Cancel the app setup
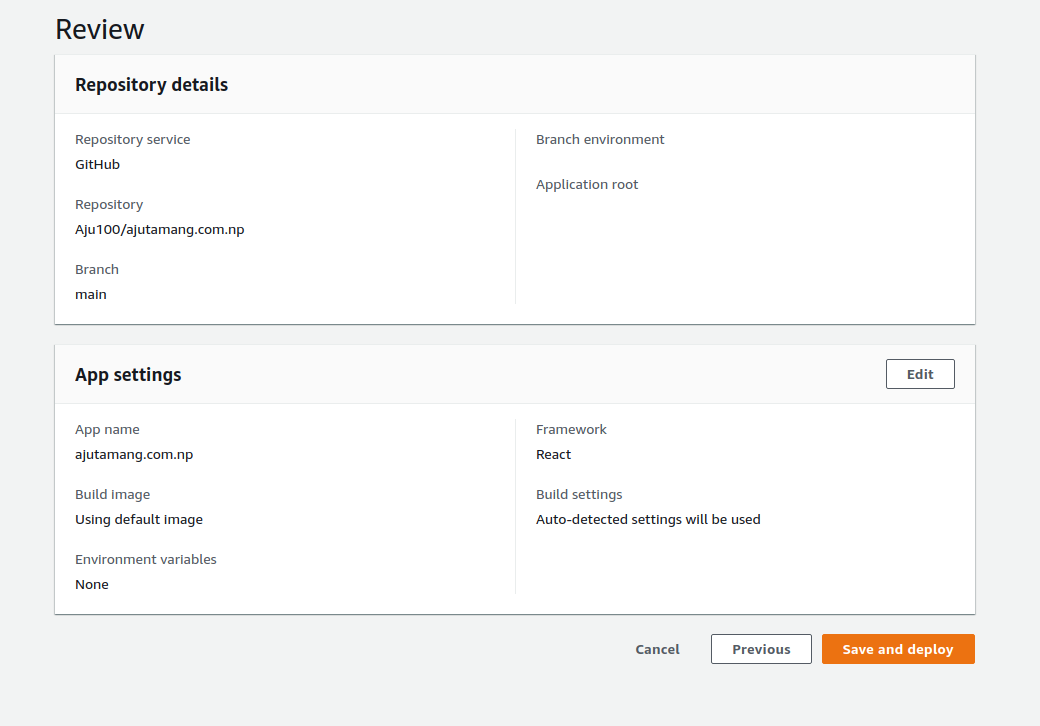The image size is (1040, 726). (x=657, y=649)
